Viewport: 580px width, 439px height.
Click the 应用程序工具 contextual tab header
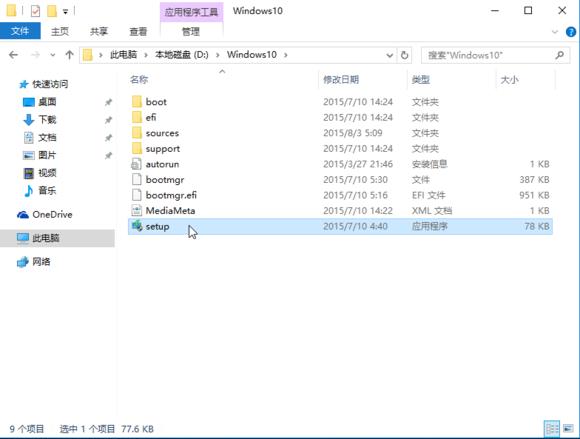(x=191, y=12)
